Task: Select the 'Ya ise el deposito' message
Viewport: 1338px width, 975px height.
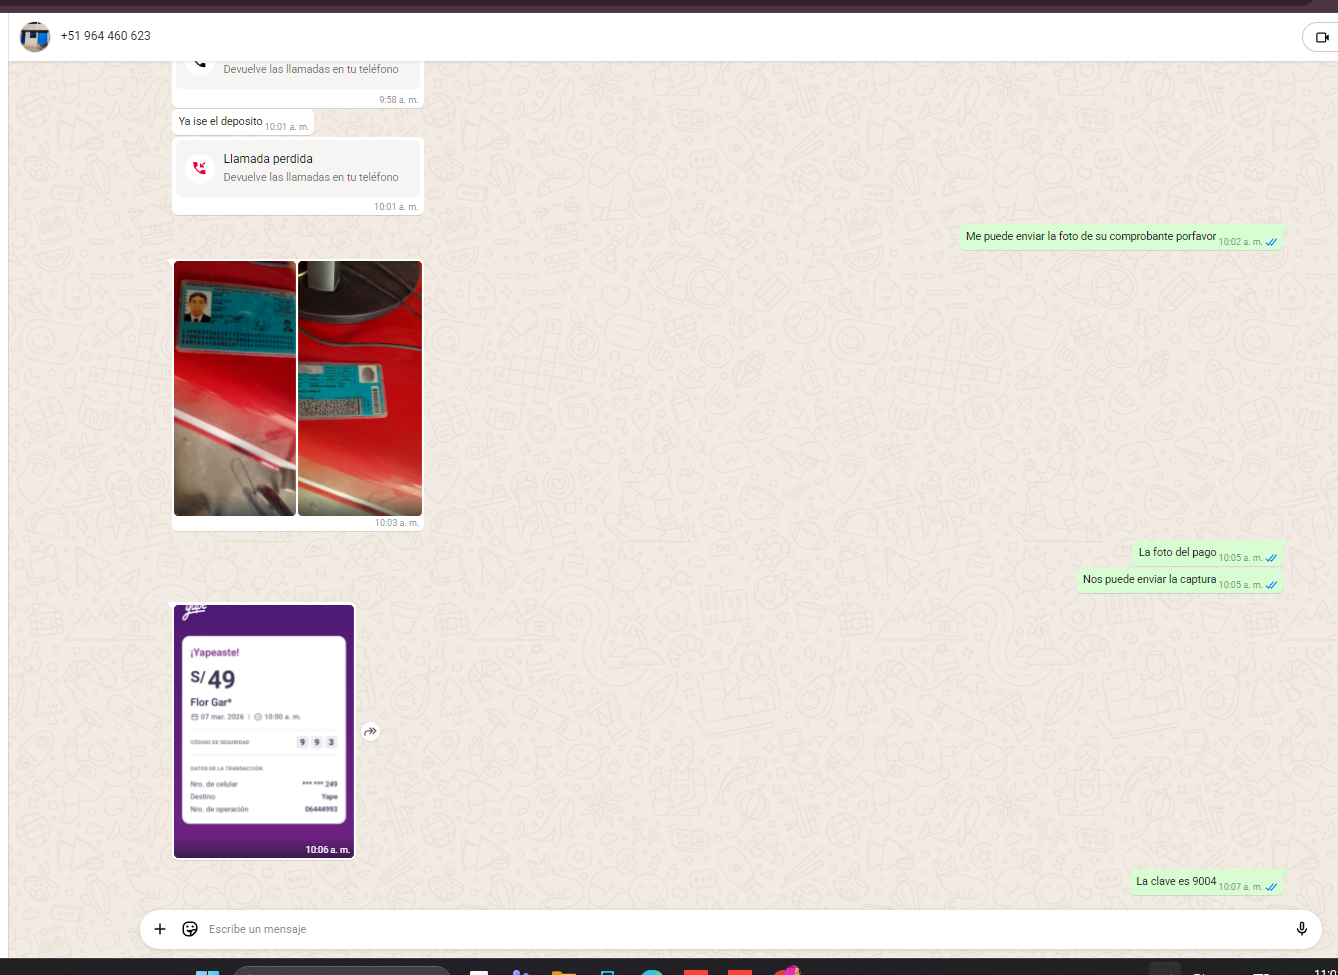Action: click(x=220, y=122)
